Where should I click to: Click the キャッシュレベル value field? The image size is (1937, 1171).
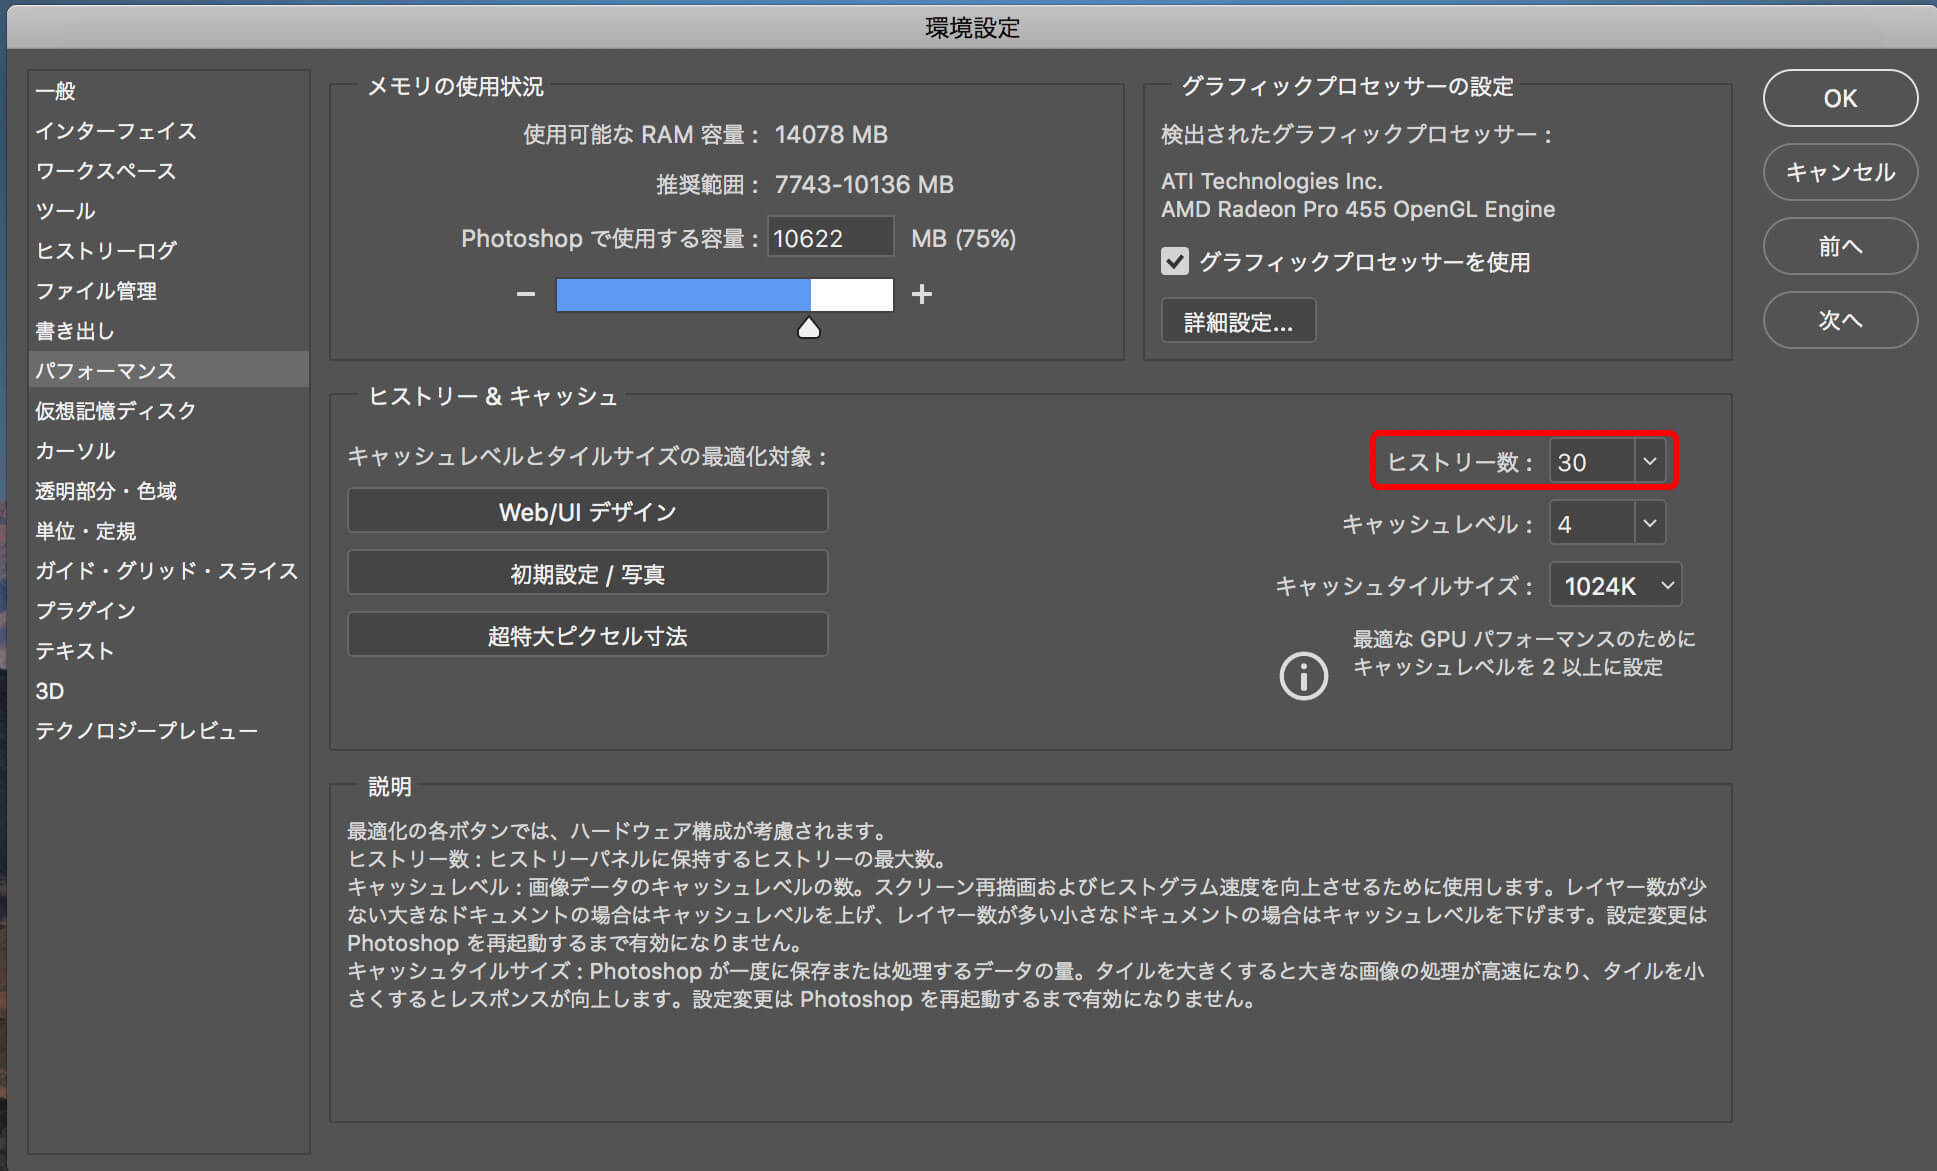click(x=1592, y=524)
